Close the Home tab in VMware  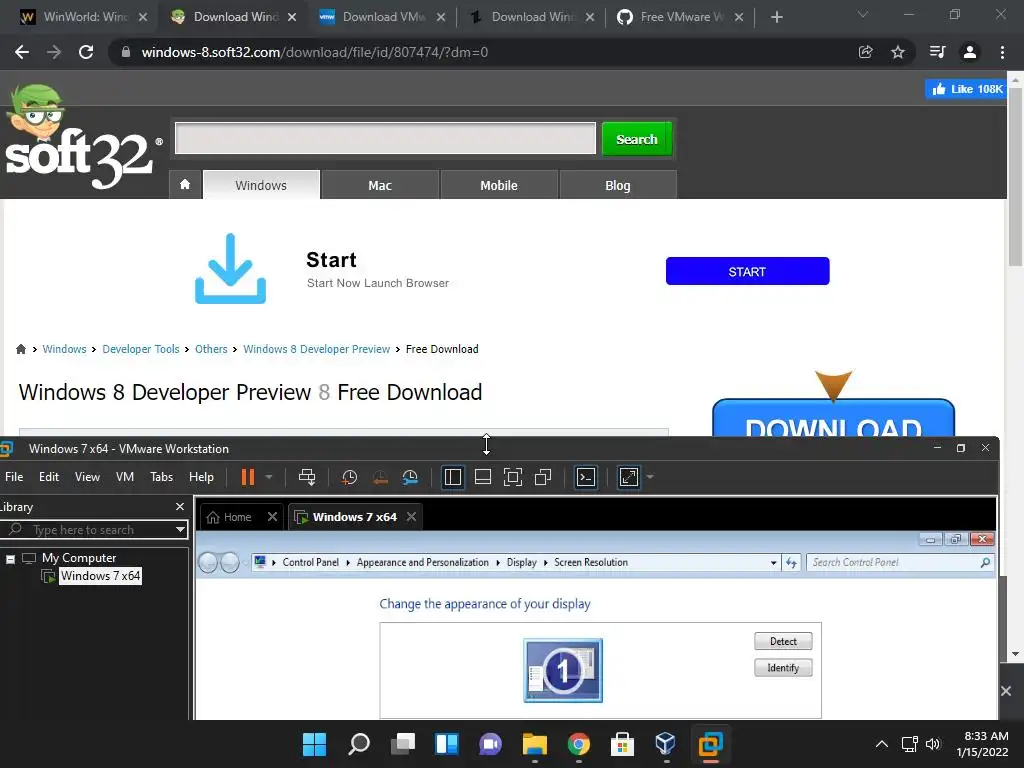click(x=272, y=517)
